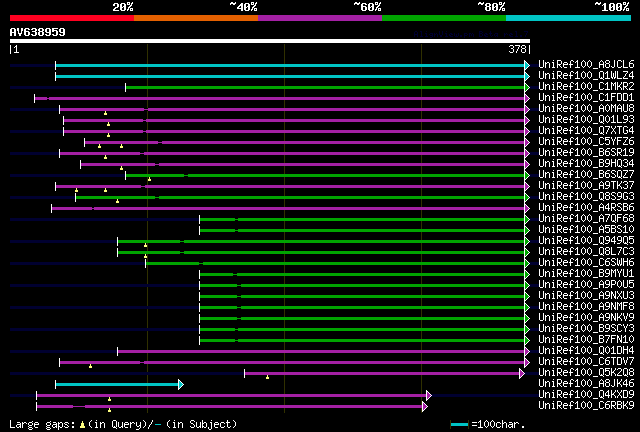640x432 pixels.
Task: Select hit label UniRef100_Q8S9G3
Action: click(586, 196)
